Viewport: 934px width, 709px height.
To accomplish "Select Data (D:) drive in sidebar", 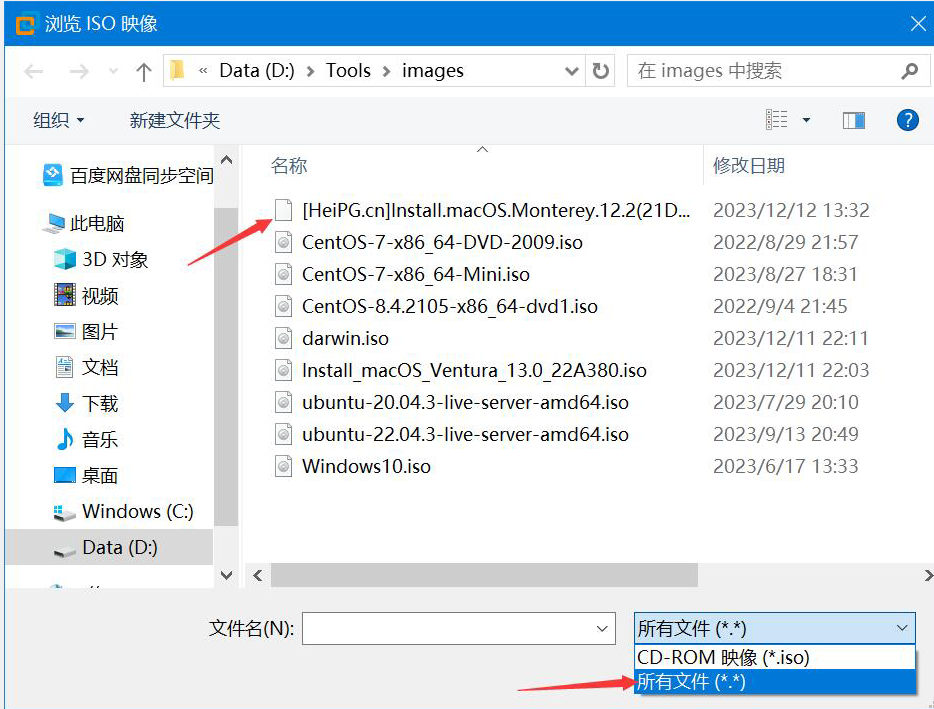I will point(108,547).
